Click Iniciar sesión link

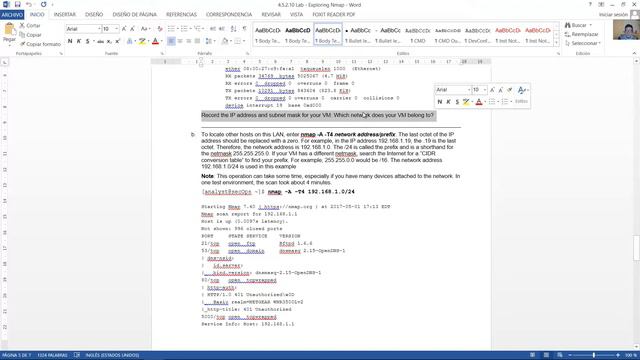(613, 15)
